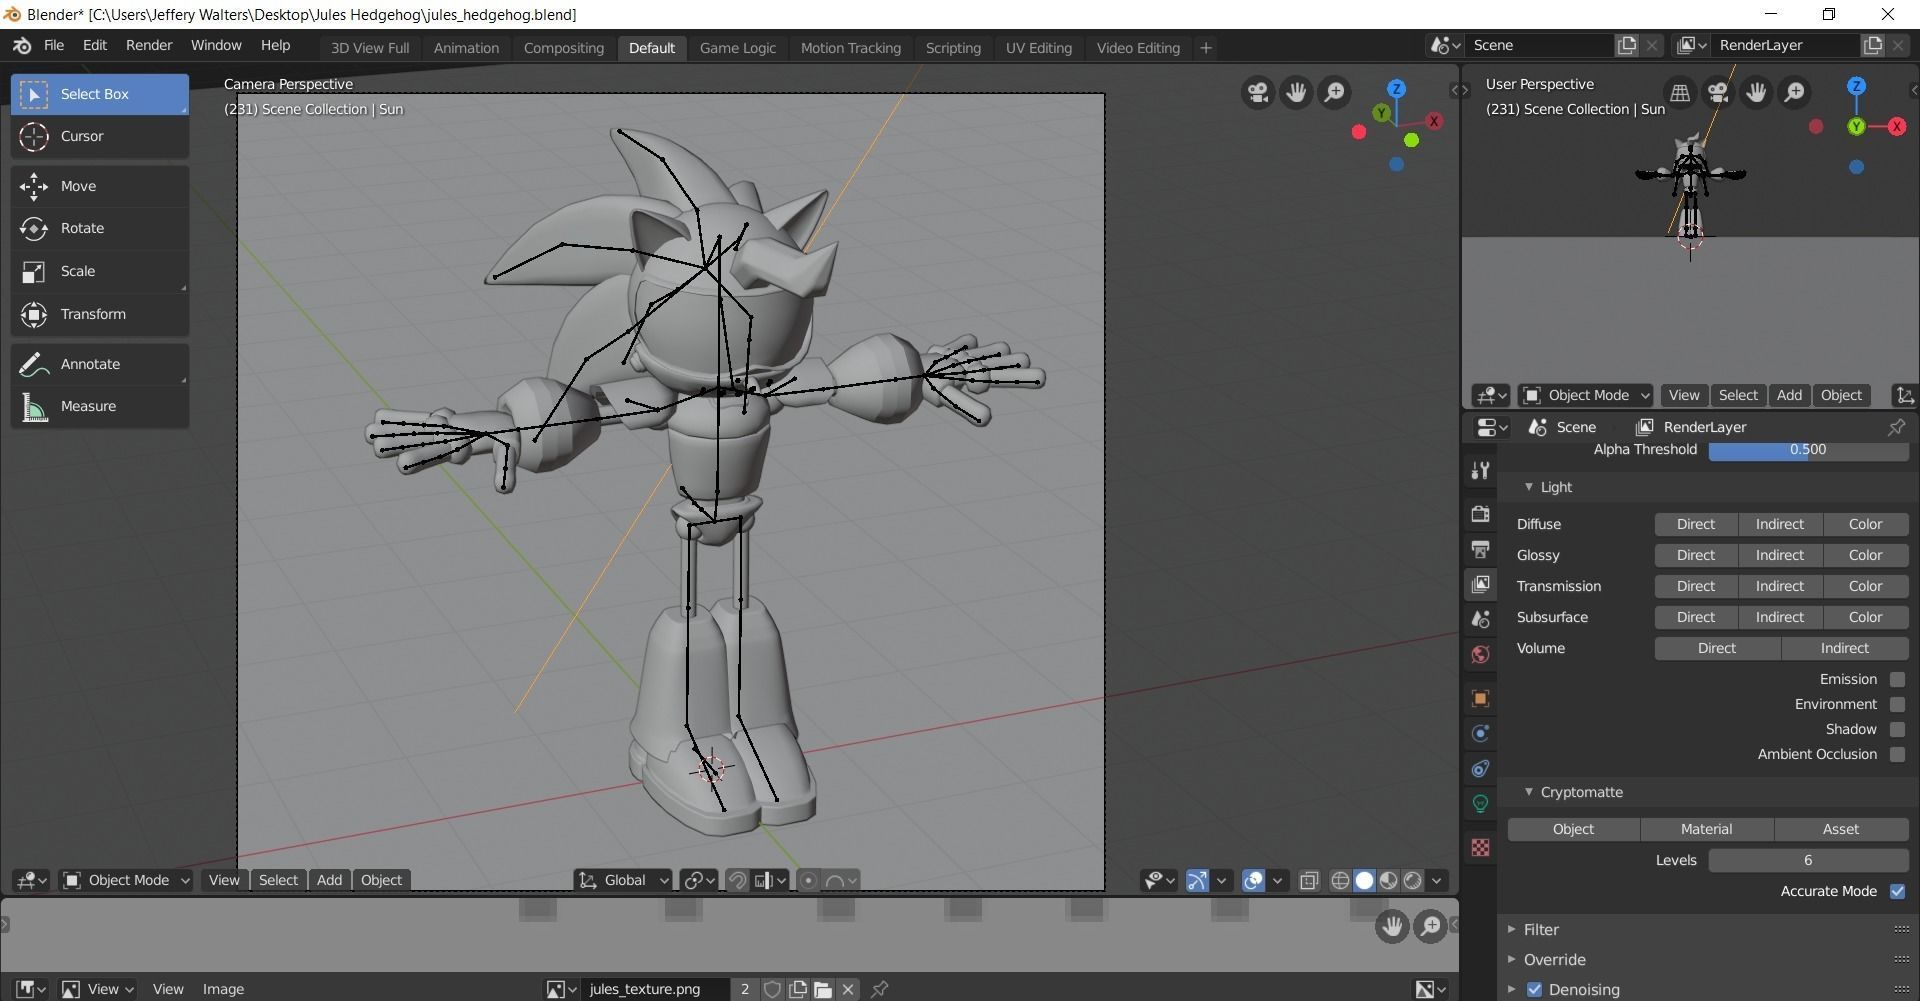Viewport: 1920px width, 1001px height.
Task: Uncheck the Accurate Mode checkbox
Action: click(x=1897, y=891)
